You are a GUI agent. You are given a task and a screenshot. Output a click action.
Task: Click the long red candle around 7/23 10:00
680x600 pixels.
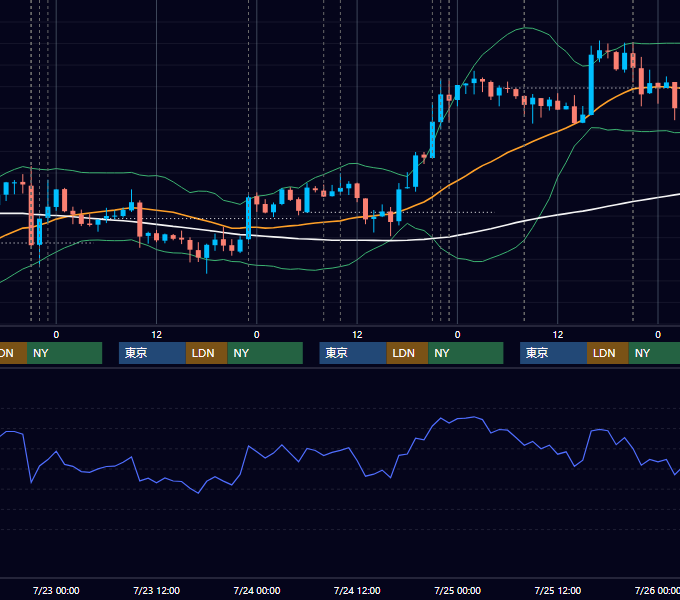140,219
